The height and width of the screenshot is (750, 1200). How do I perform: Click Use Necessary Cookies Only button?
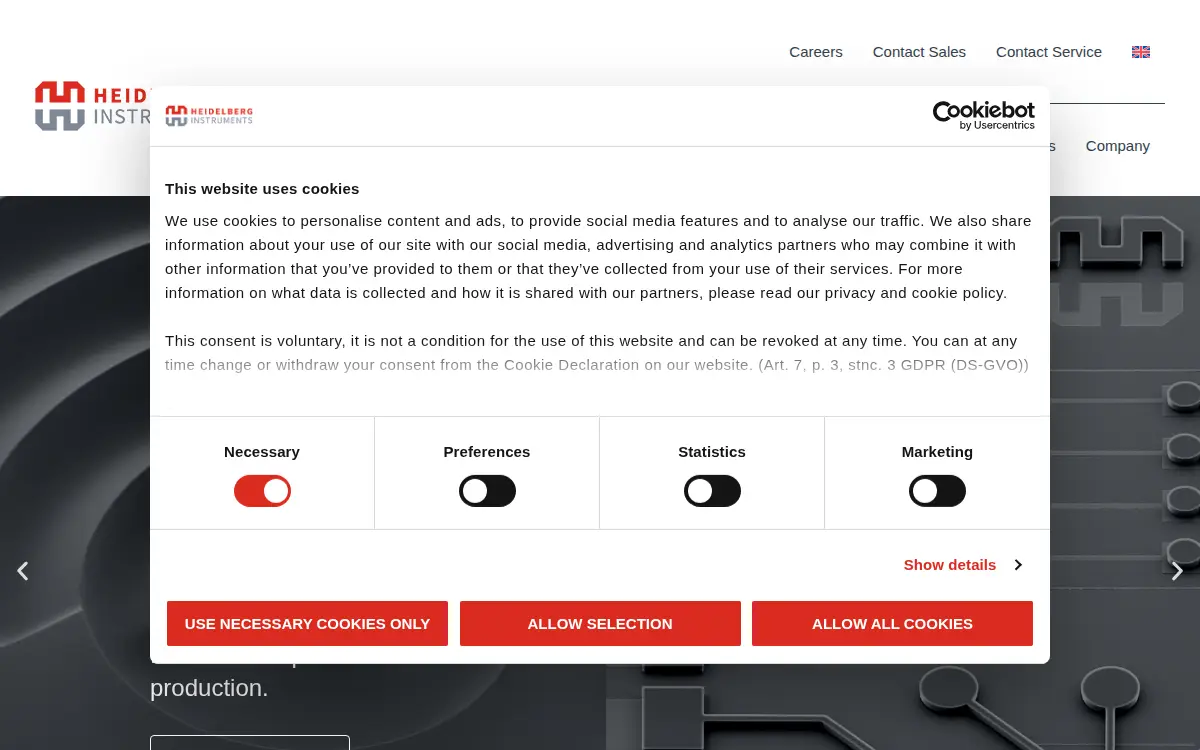click(x=307, y=623)
